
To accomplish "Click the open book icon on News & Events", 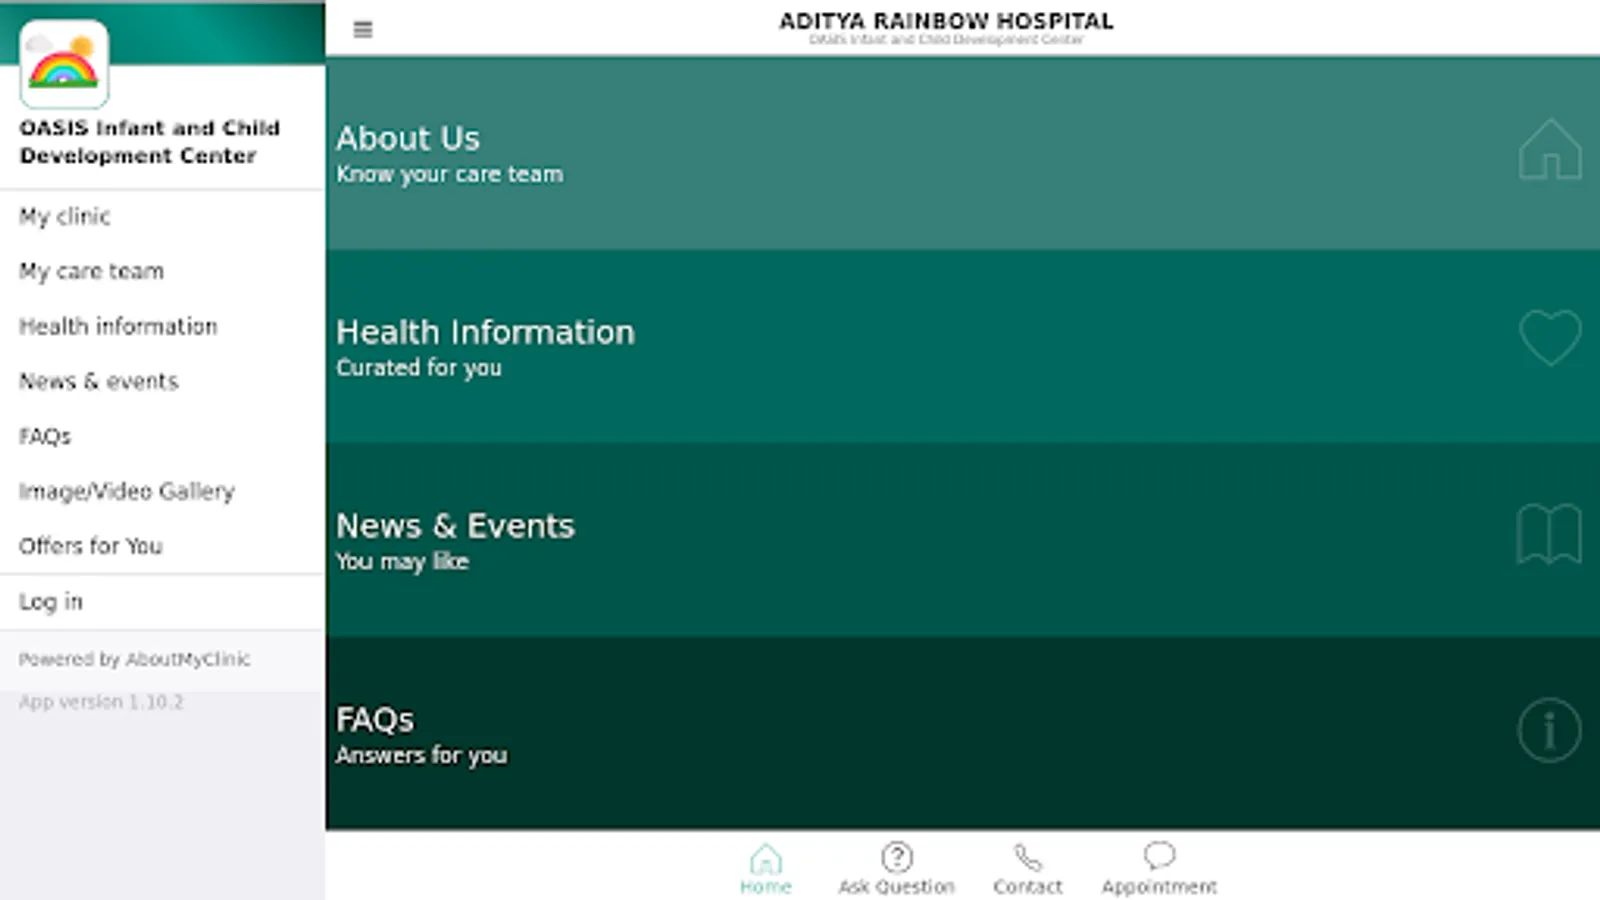I will click(1549, 534).
